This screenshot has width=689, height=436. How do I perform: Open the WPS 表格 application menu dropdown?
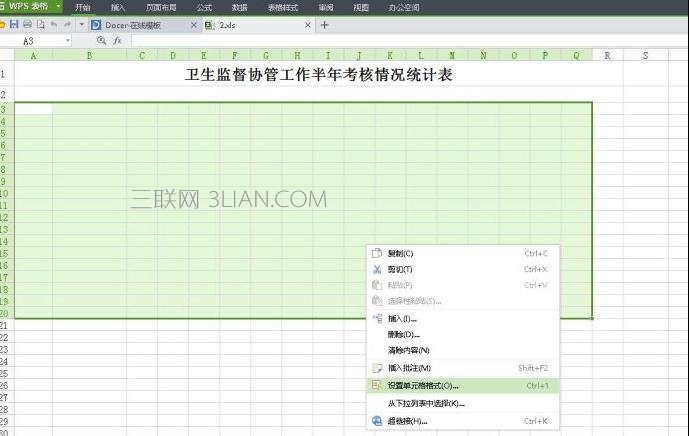(x=58, y=7)
